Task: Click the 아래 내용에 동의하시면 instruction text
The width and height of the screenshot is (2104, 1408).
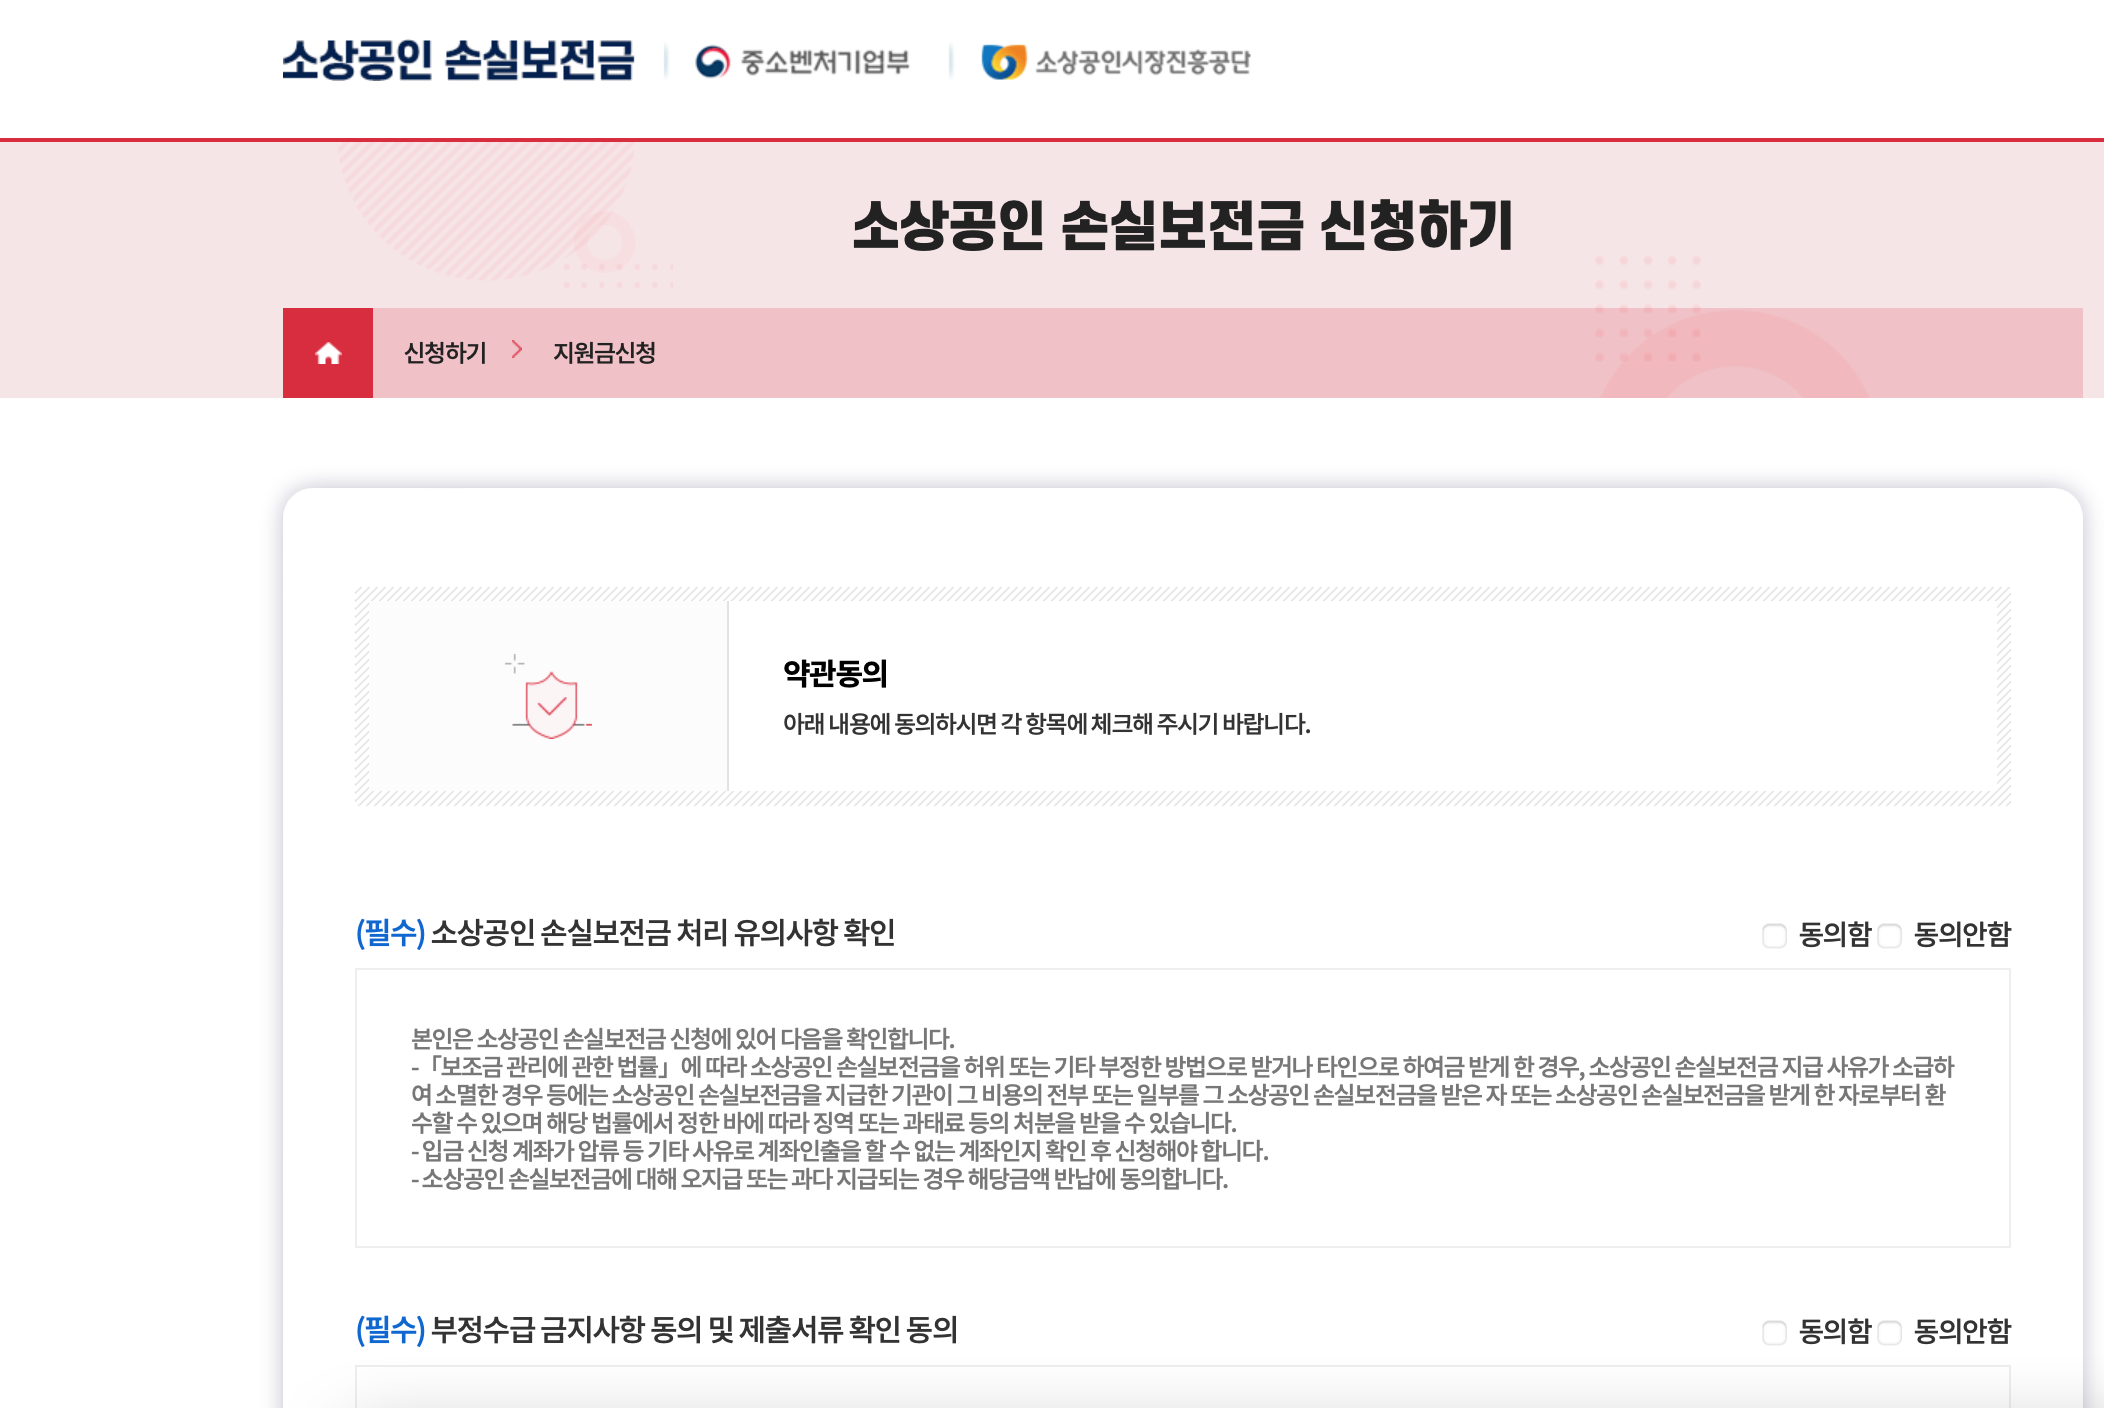Action: point(1046,724)
